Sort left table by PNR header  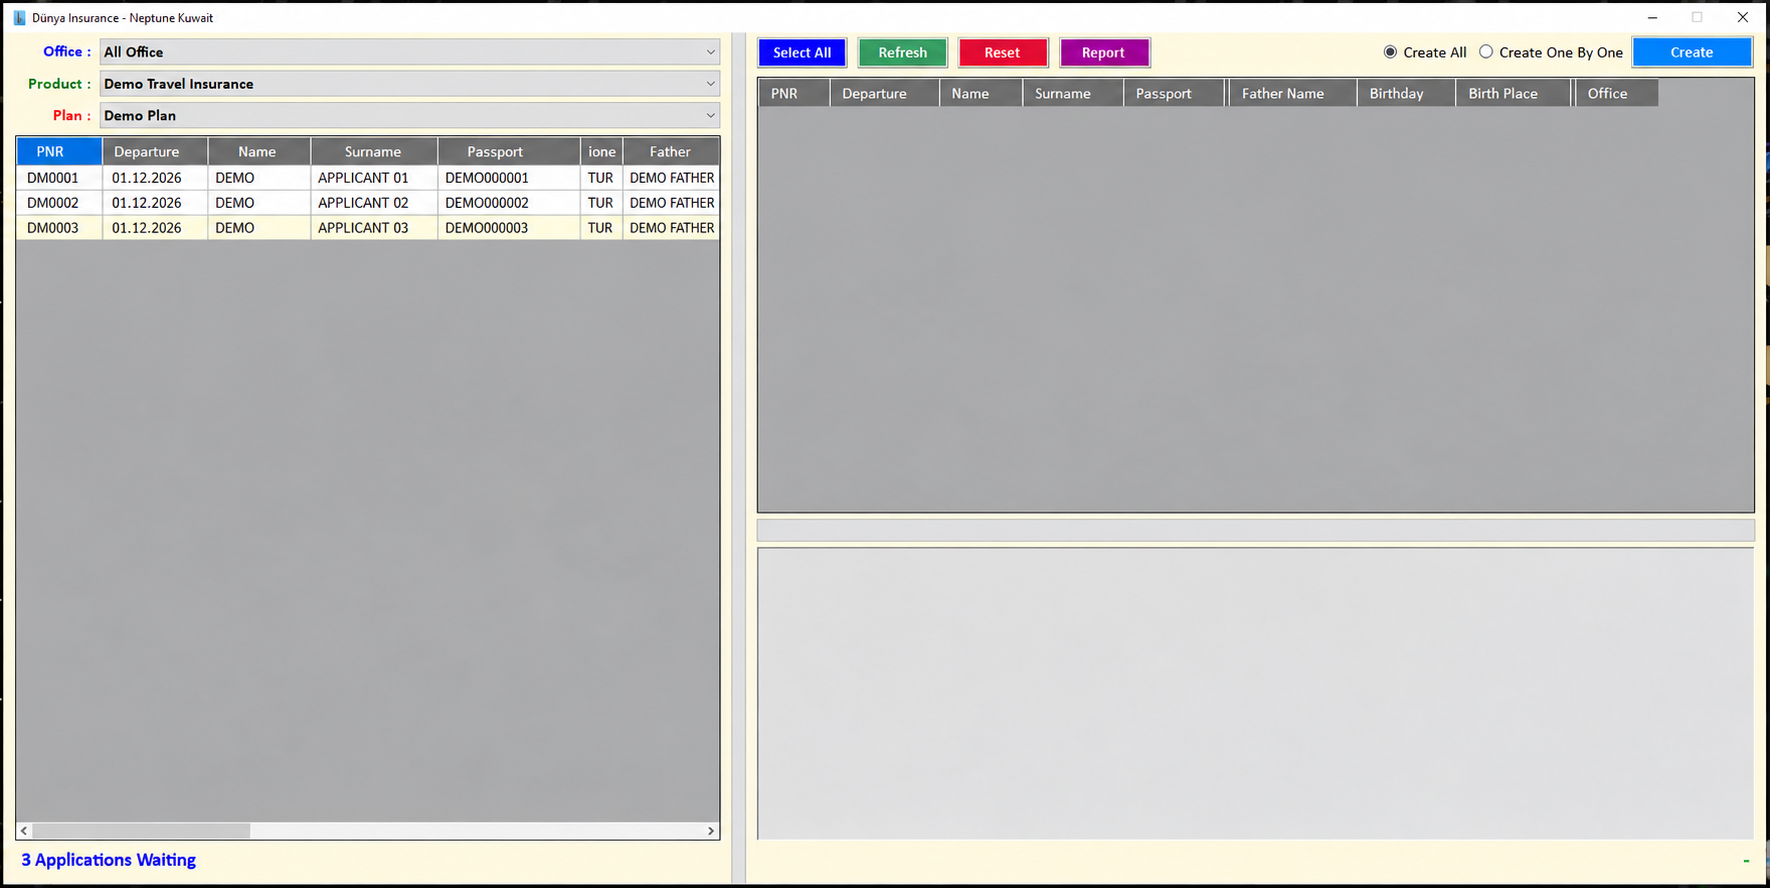click(x=59, y=152)
